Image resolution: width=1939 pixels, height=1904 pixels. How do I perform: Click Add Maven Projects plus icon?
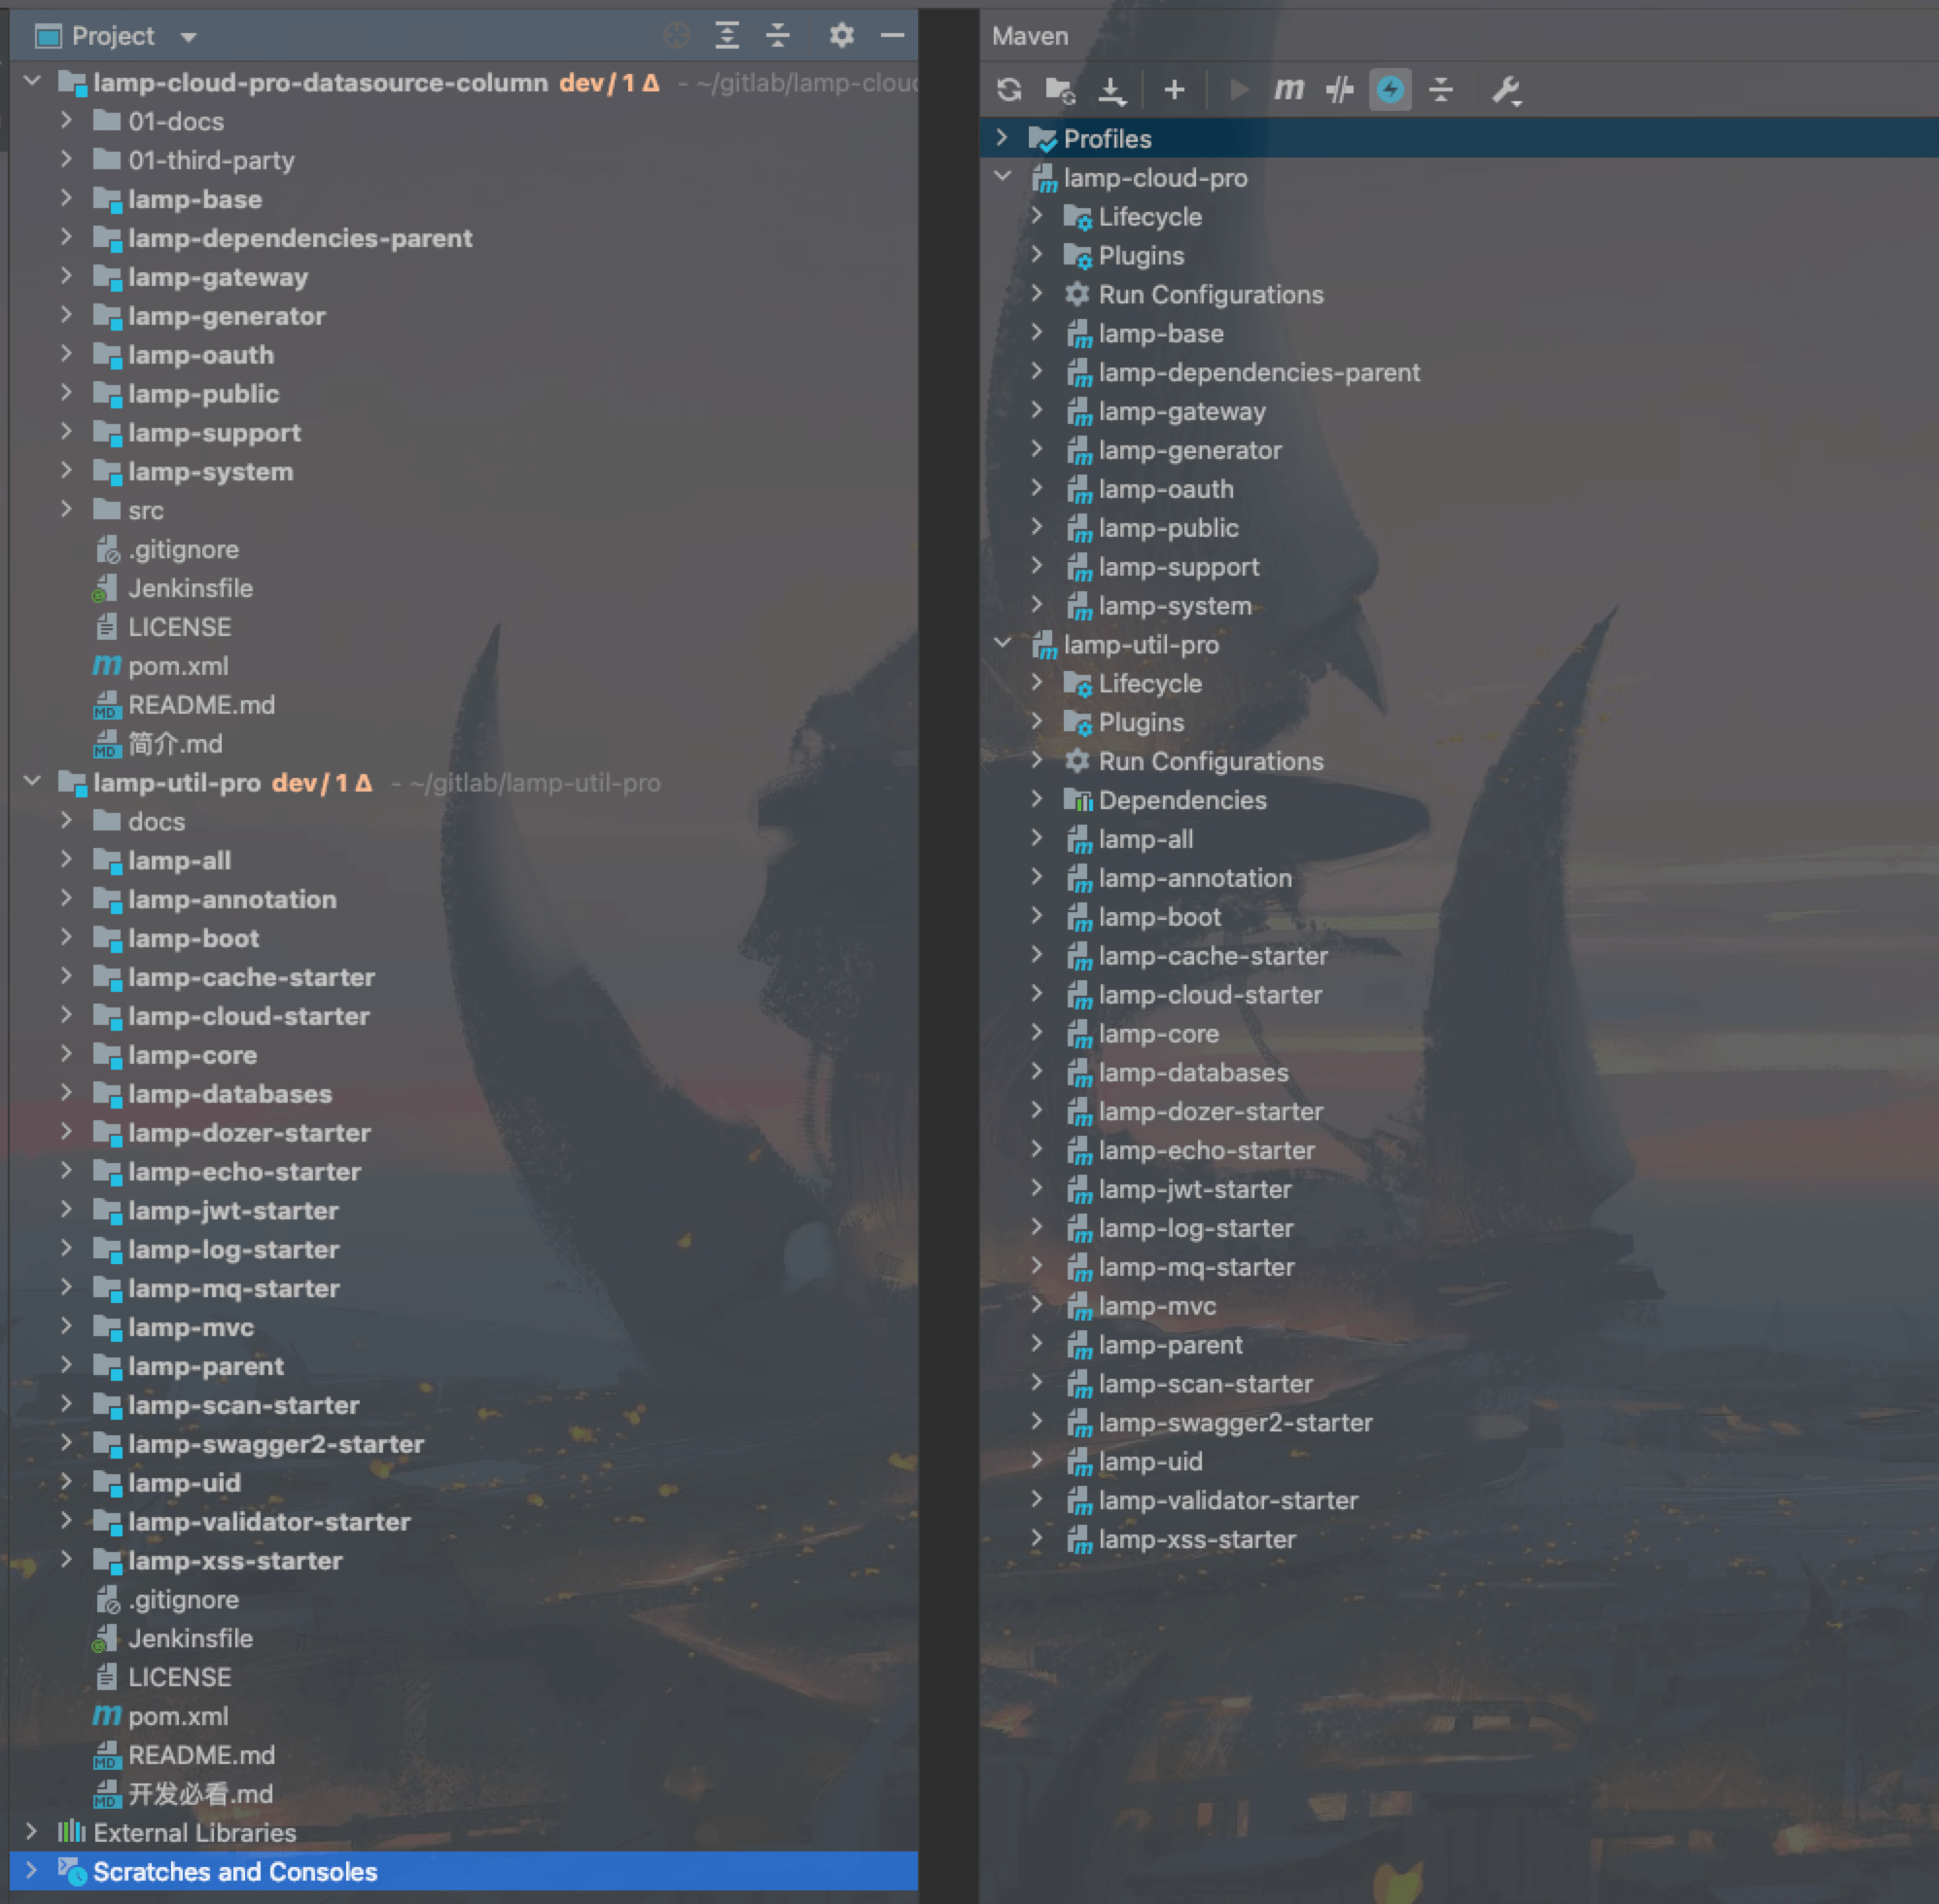tap(1174, 90)
